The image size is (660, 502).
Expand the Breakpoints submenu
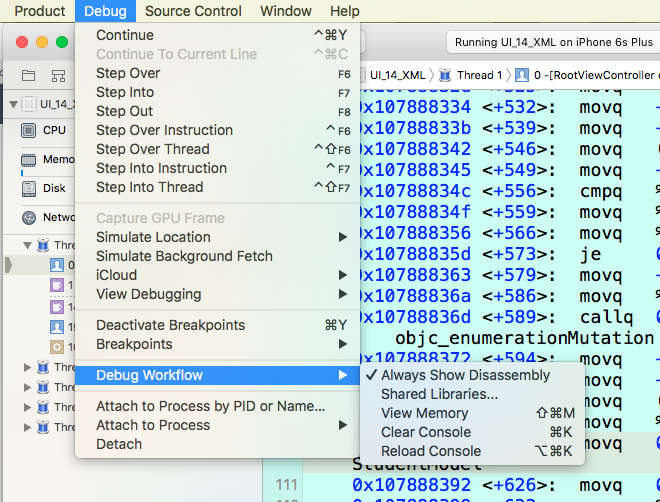tap(217, 344)
